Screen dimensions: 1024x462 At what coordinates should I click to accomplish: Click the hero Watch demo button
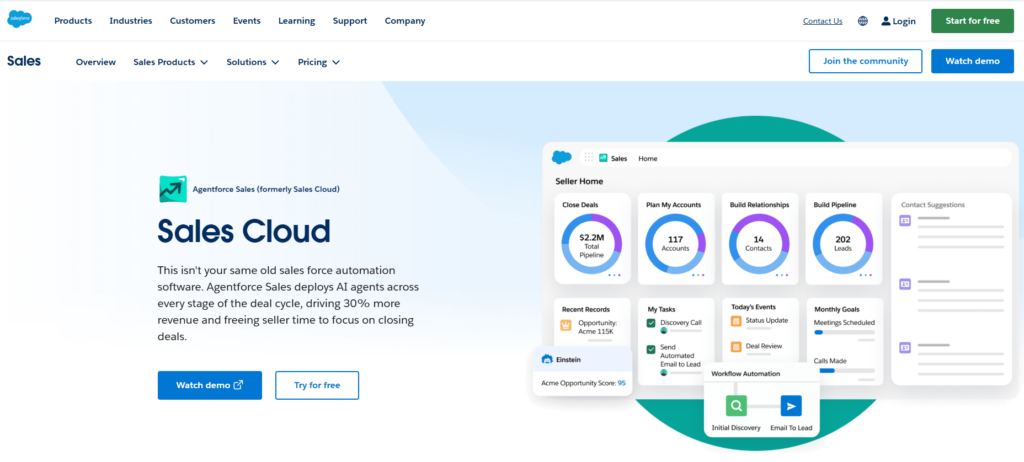coord(210,385)
